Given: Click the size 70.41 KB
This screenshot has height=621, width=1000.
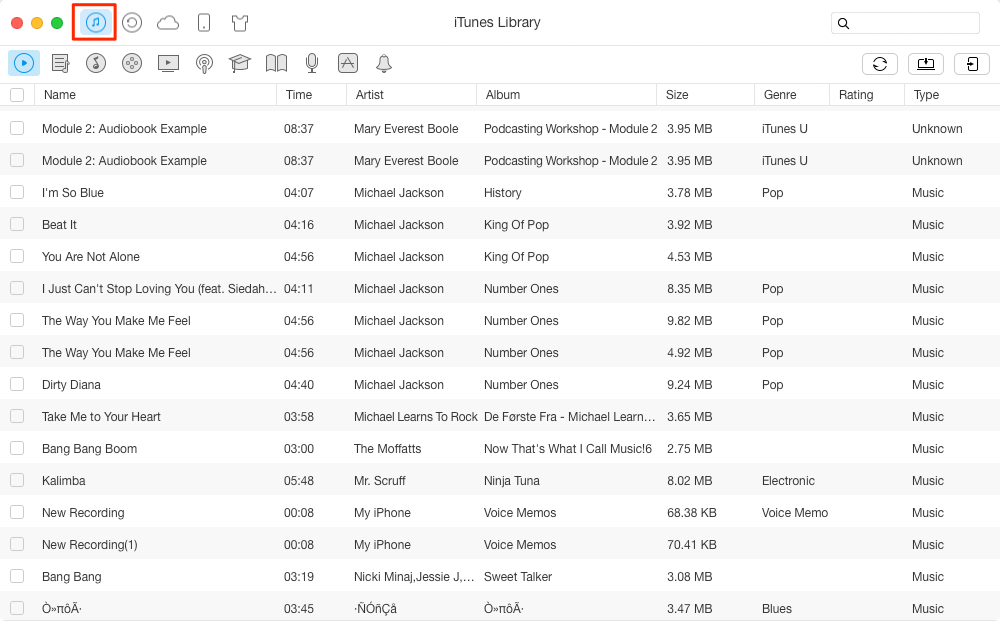Looking at the screenshot, I should point(692,544).
